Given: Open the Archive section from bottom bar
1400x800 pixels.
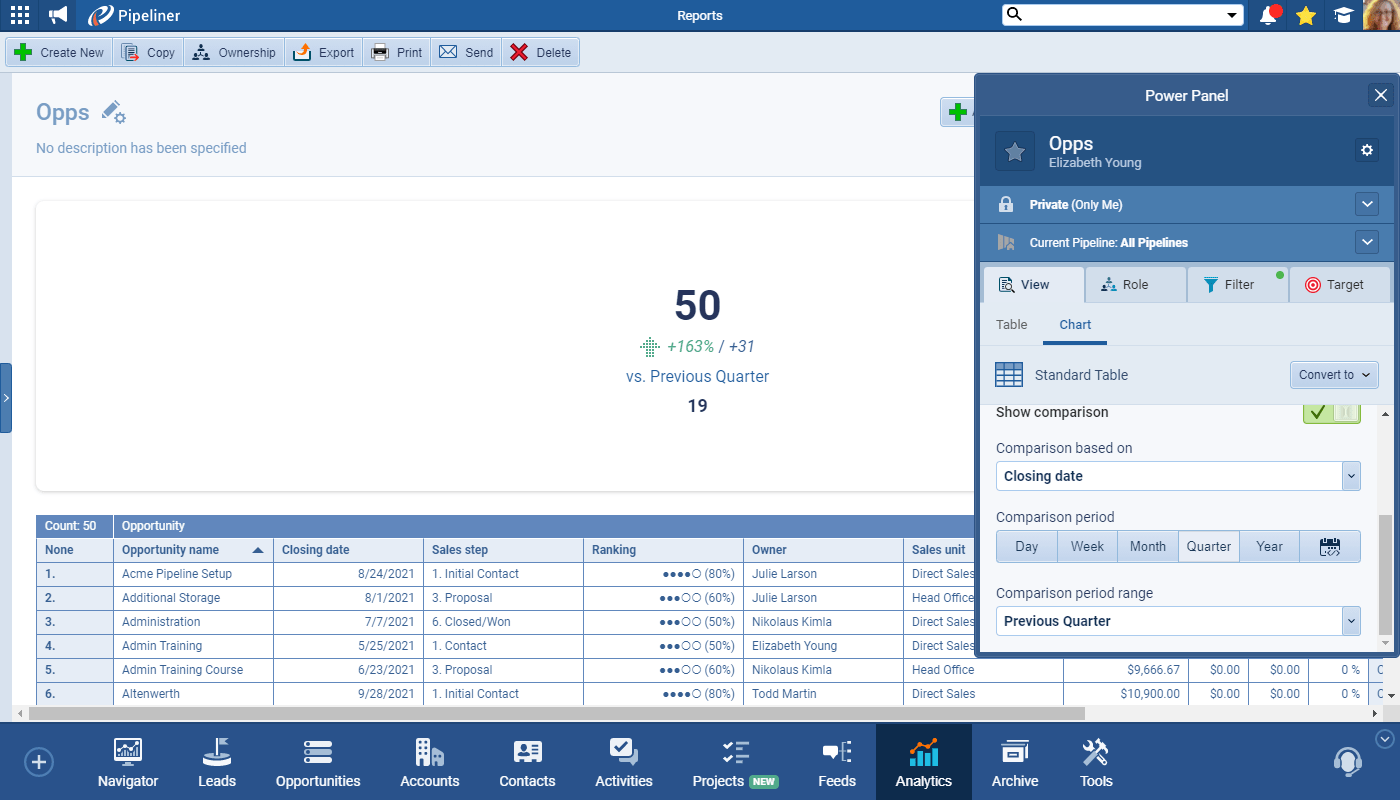Looking at the screenshot, I should coord(1014,762).
